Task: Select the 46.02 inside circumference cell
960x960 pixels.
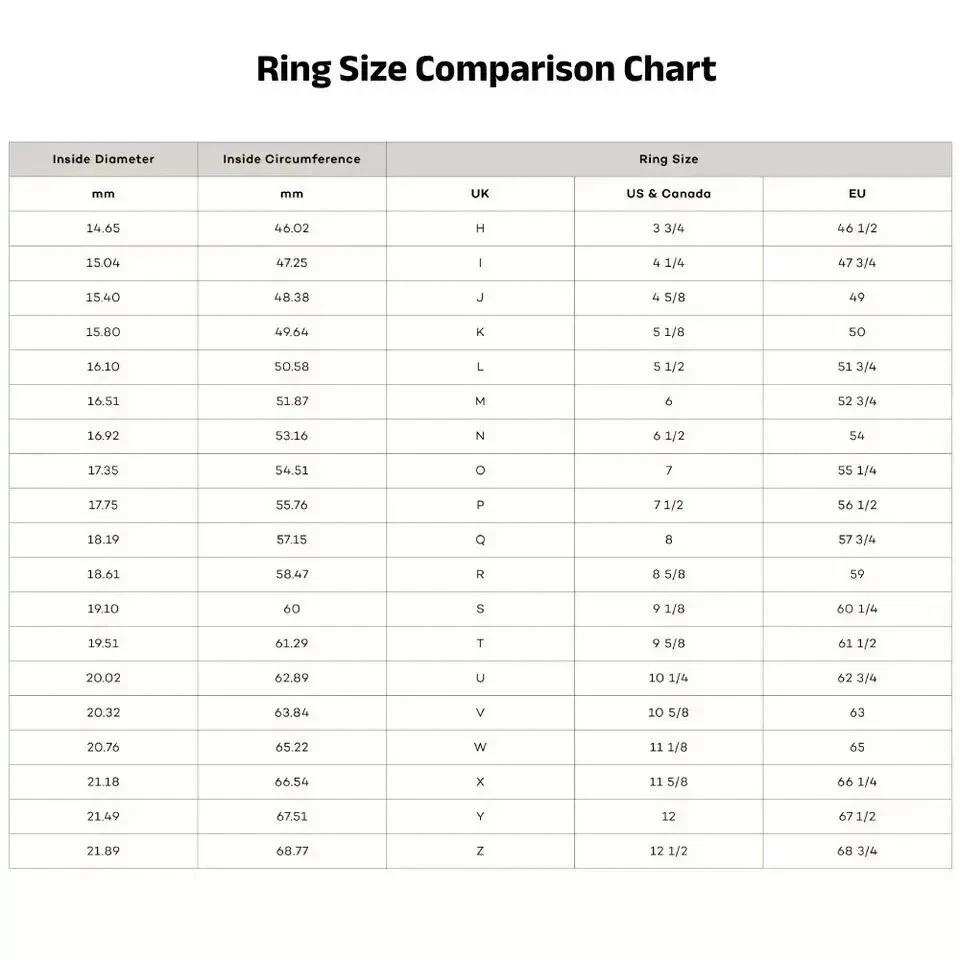Action: click(x=291, y=228)
